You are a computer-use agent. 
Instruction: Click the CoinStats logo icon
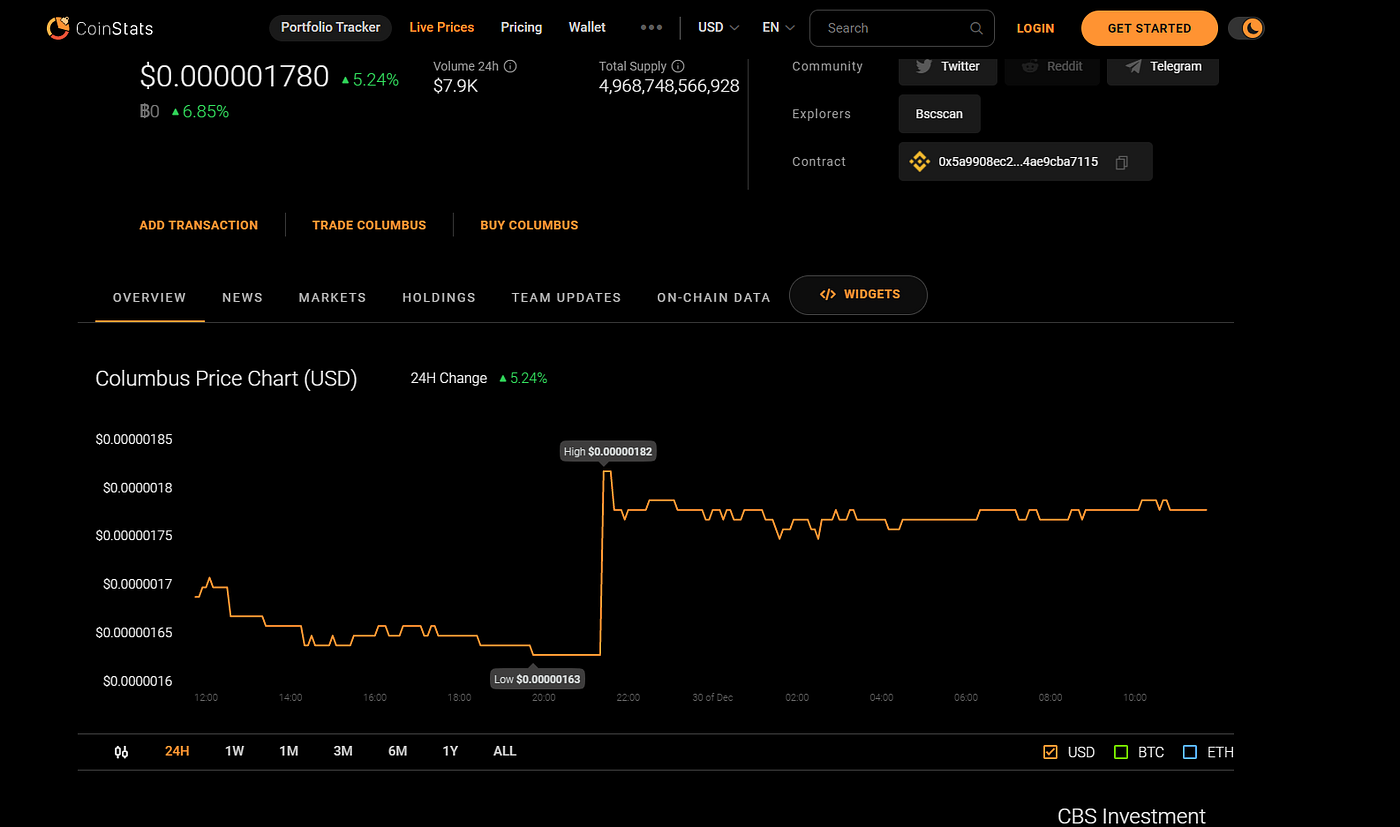(58, 28)
